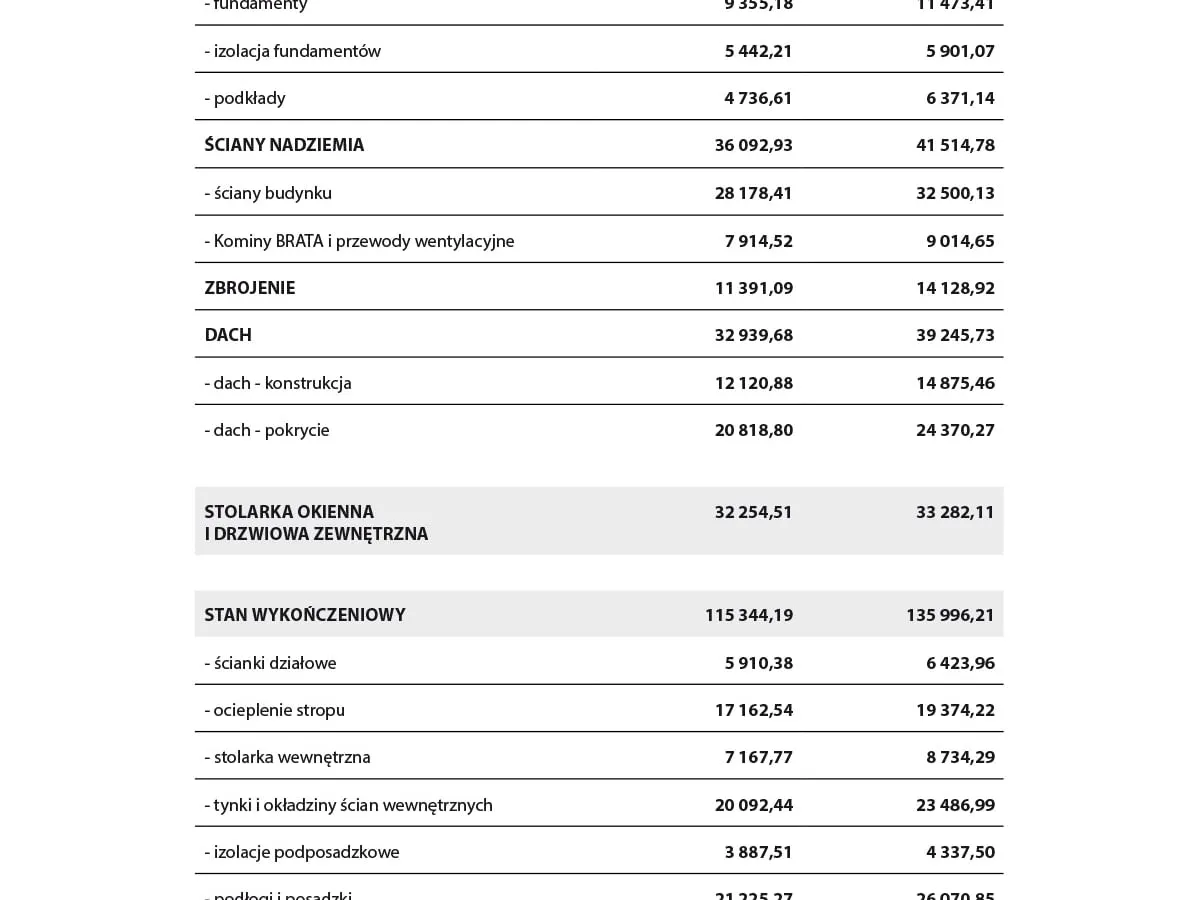Click the 'ścianki działowe' row label
The width and height of the screenshot is (1200, 900).
[270, 663]
